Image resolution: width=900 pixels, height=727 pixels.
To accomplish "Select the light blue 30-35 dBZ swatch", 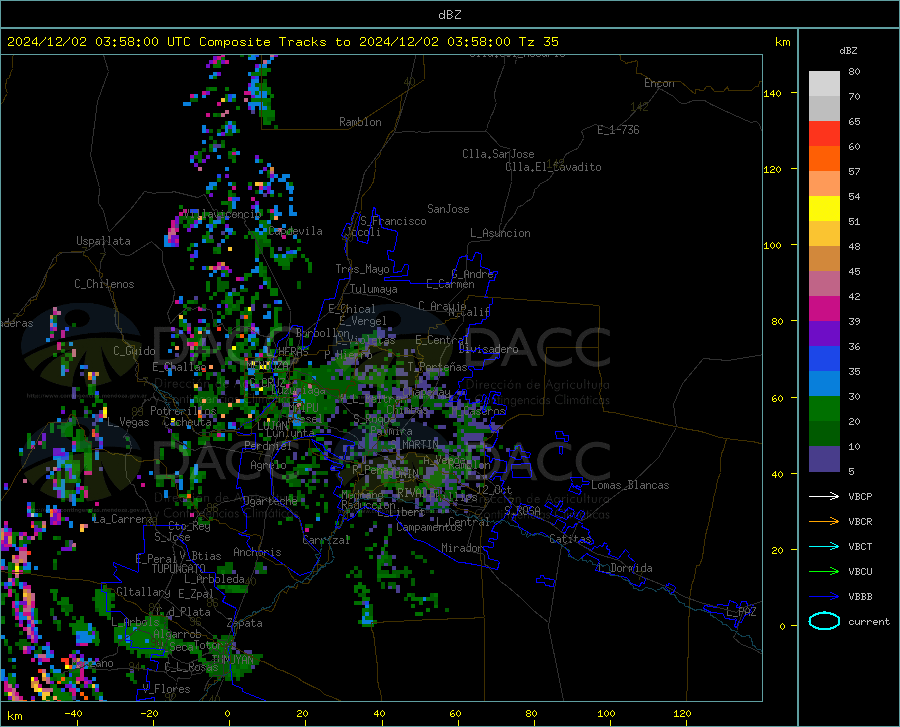I will click(824, 384).
